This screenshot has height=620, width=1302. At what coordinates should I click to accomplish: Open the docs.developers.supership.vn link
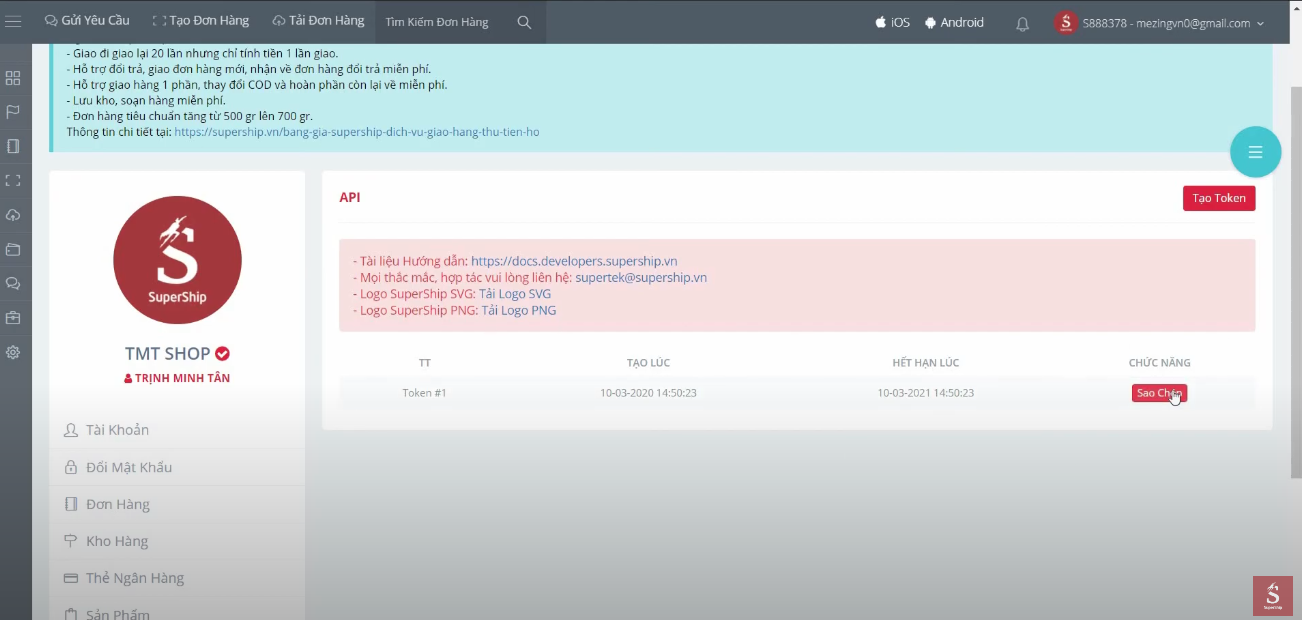[x=574, y=261]
